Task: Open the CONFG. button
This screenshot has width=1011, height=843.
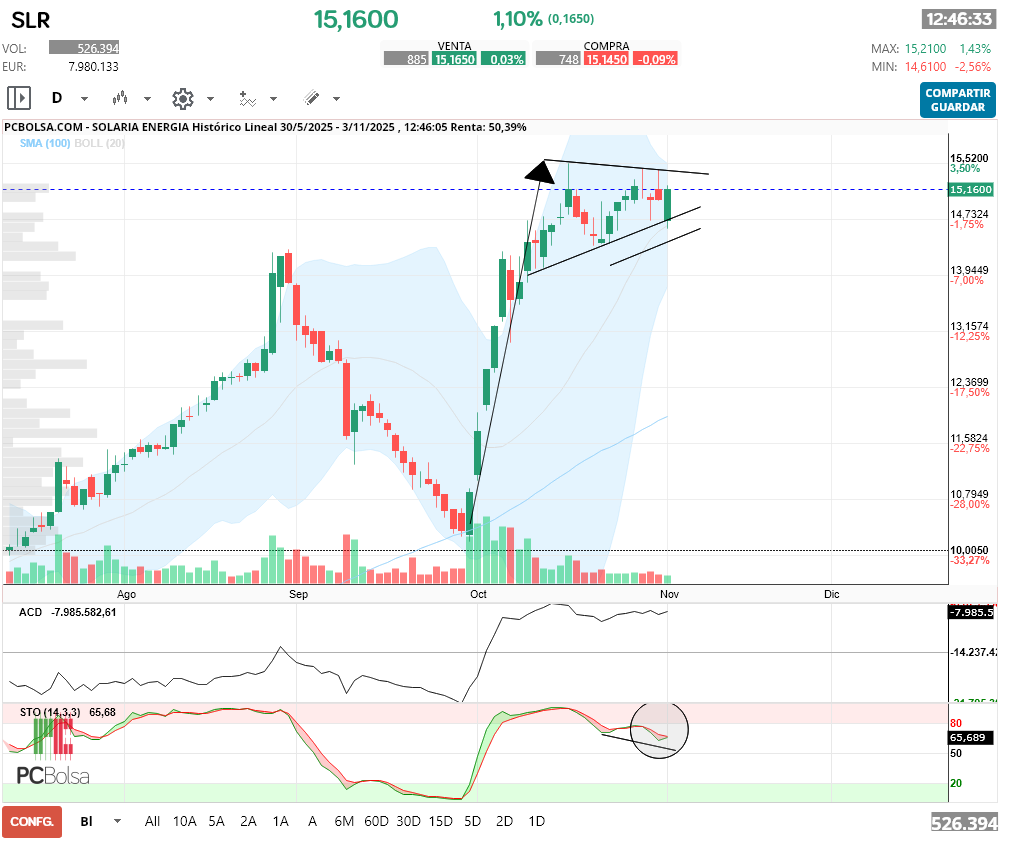Action: [x=32, y=822]
